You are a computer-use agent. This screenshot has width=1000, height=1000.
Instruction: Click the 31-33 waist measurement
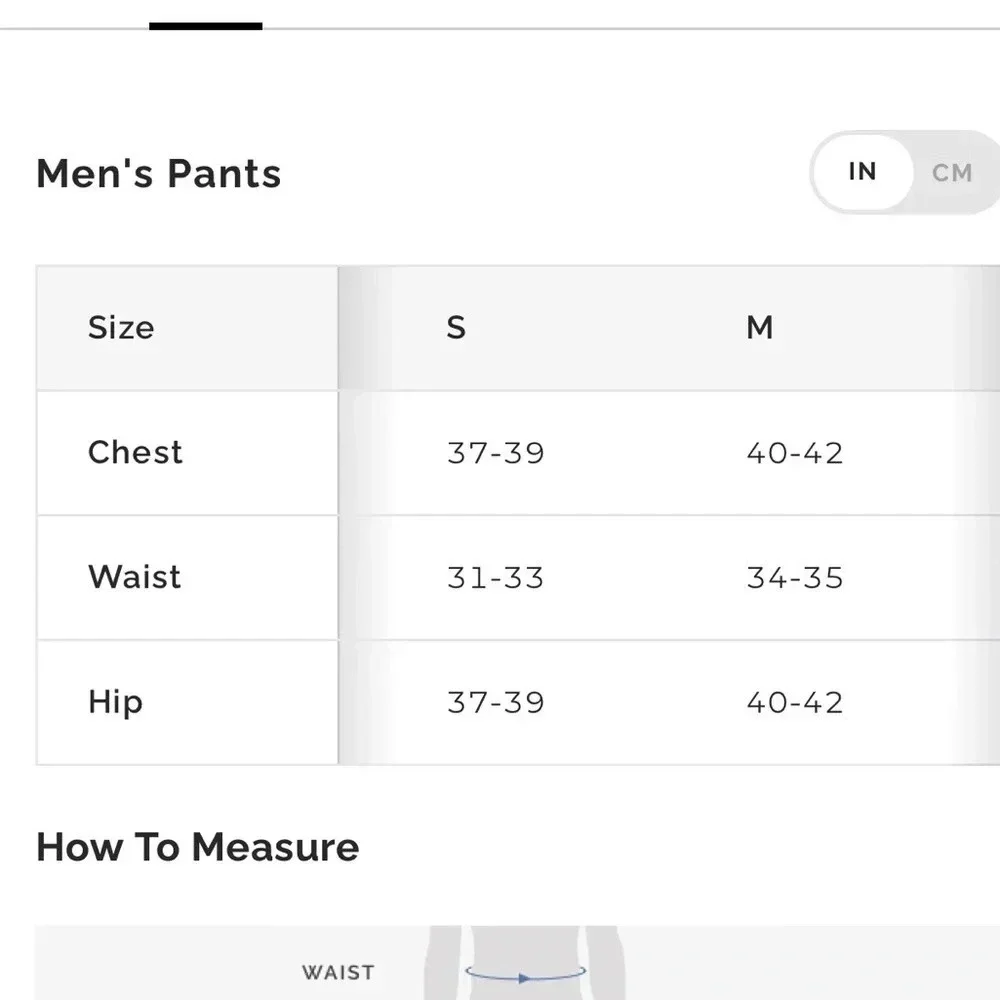[x=496, y=578]
